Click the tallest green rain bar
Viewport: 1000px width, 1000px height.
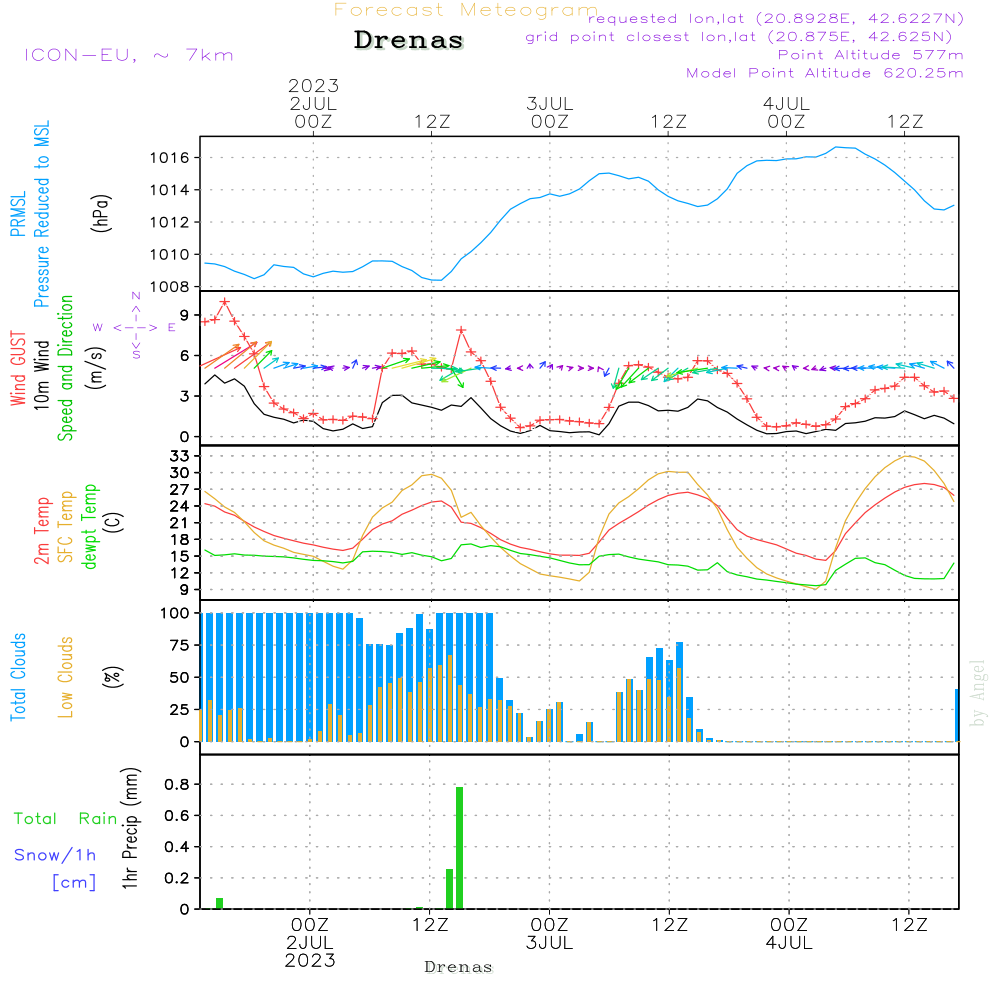(459, 848)
